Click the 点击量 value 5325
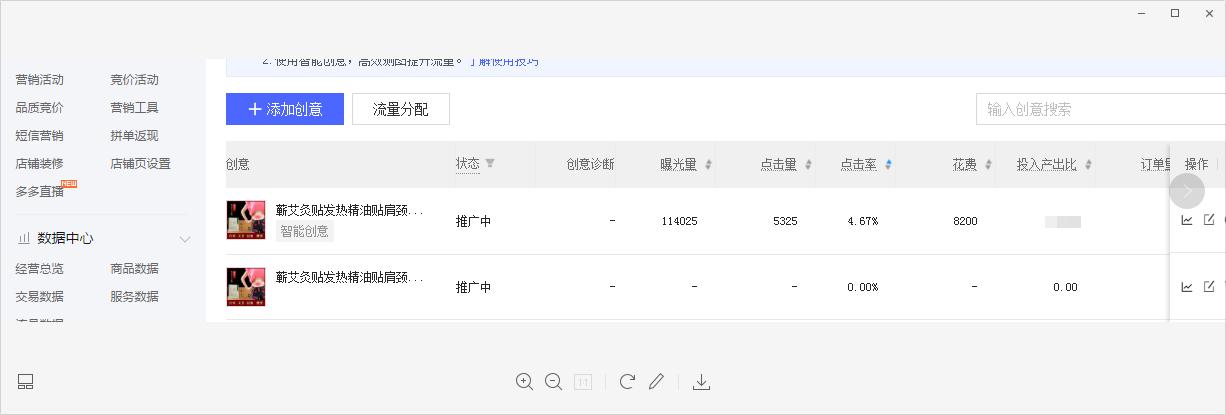 click(785, 221)
